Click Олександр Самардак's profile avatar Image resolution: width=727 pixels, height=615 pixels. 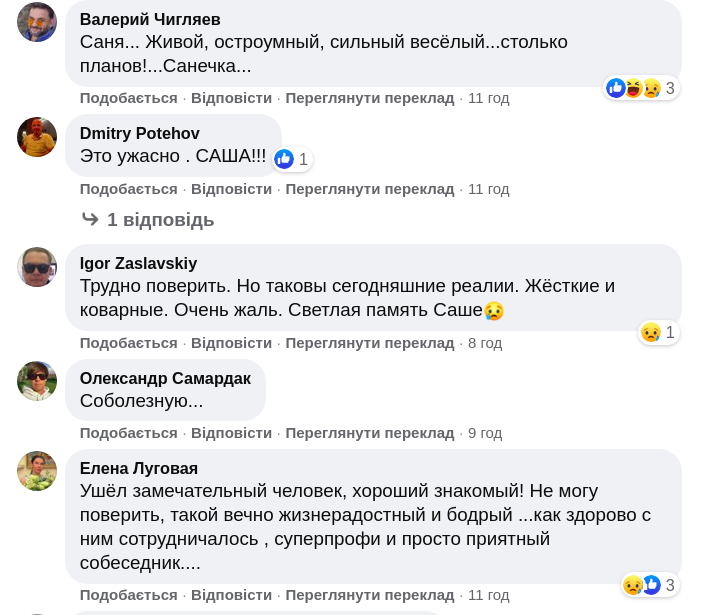(x=37, y=381)
